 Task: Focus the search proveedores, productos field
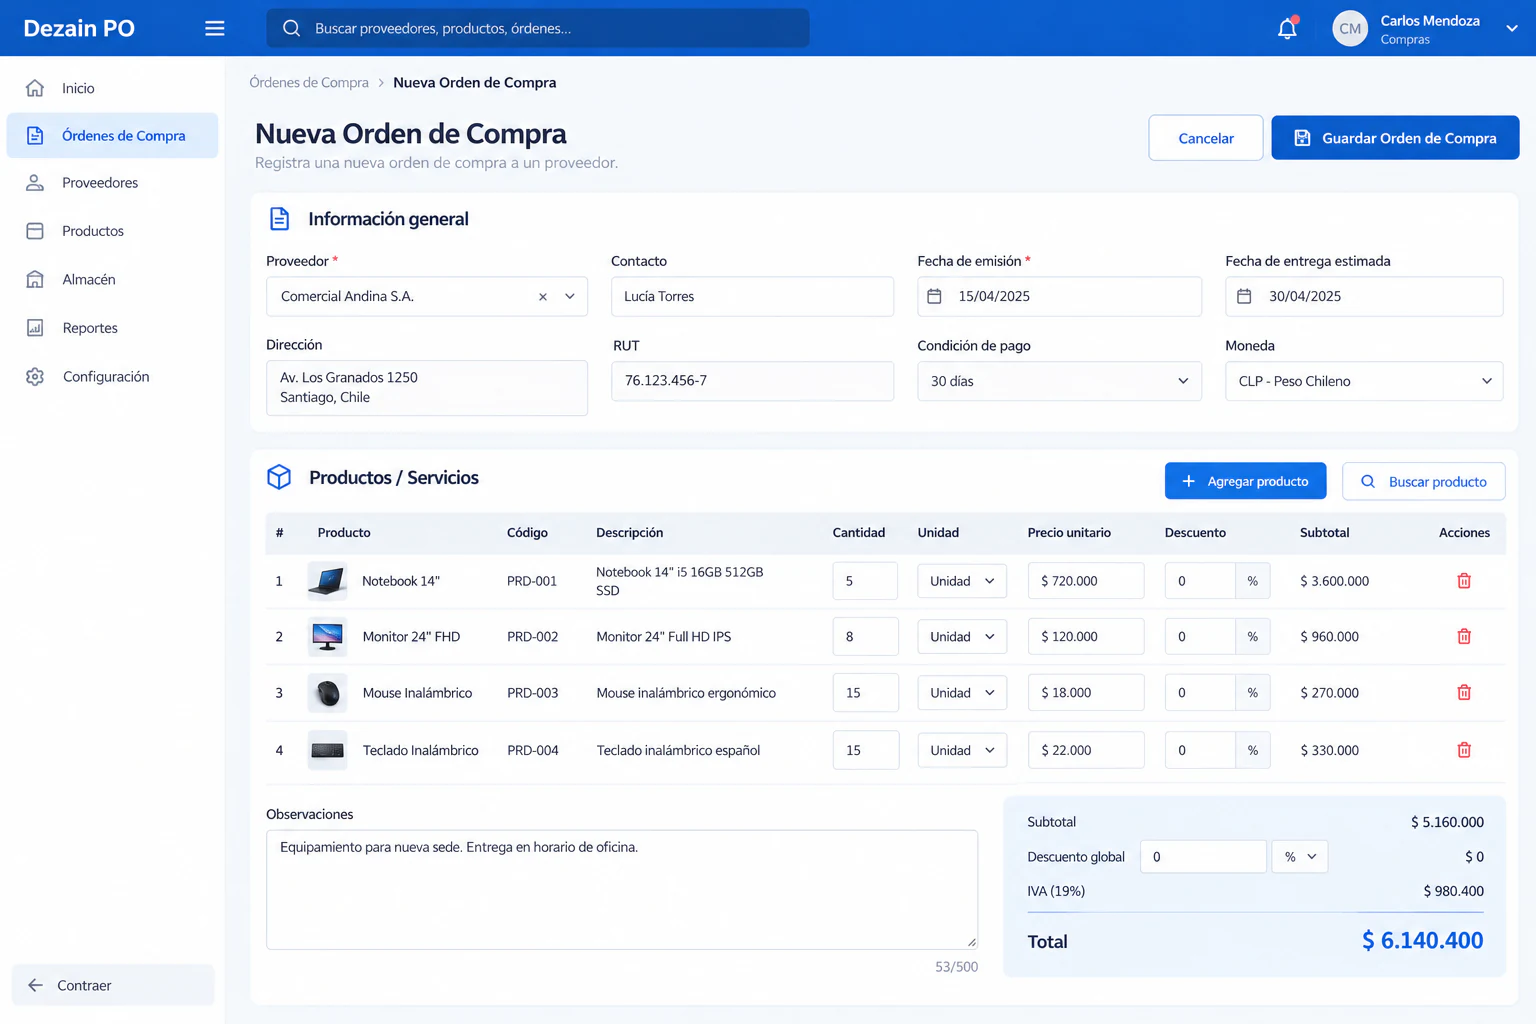point(538,28)
